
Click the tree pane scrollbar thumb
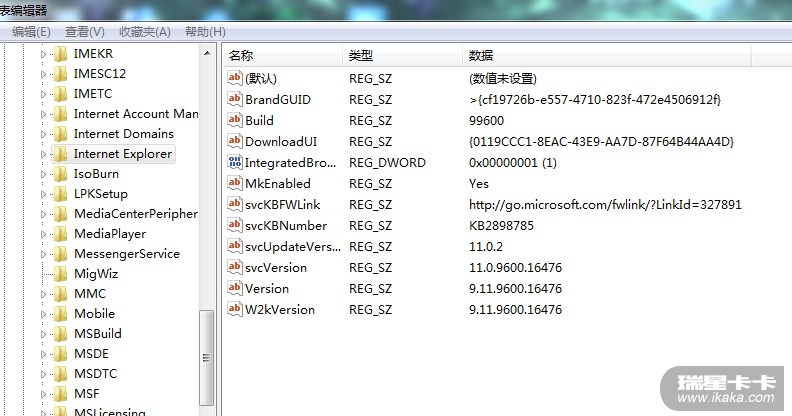tap(207, 357)
